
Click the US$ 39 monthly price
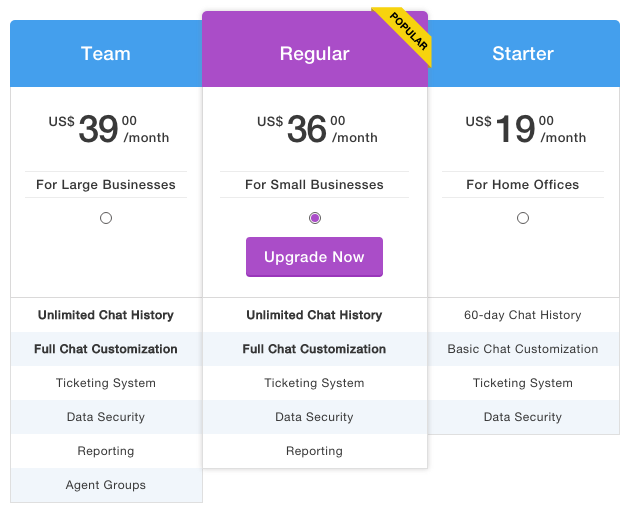(x=109, y=129)
